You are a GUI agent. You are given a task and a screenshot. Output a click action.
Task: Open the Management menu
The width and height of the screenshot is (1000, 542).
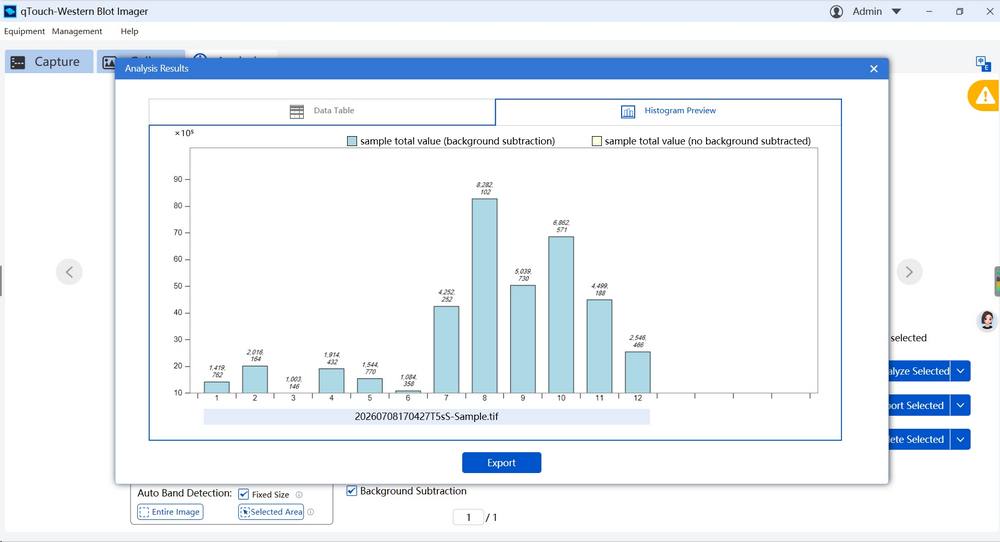tap(77, 31)
